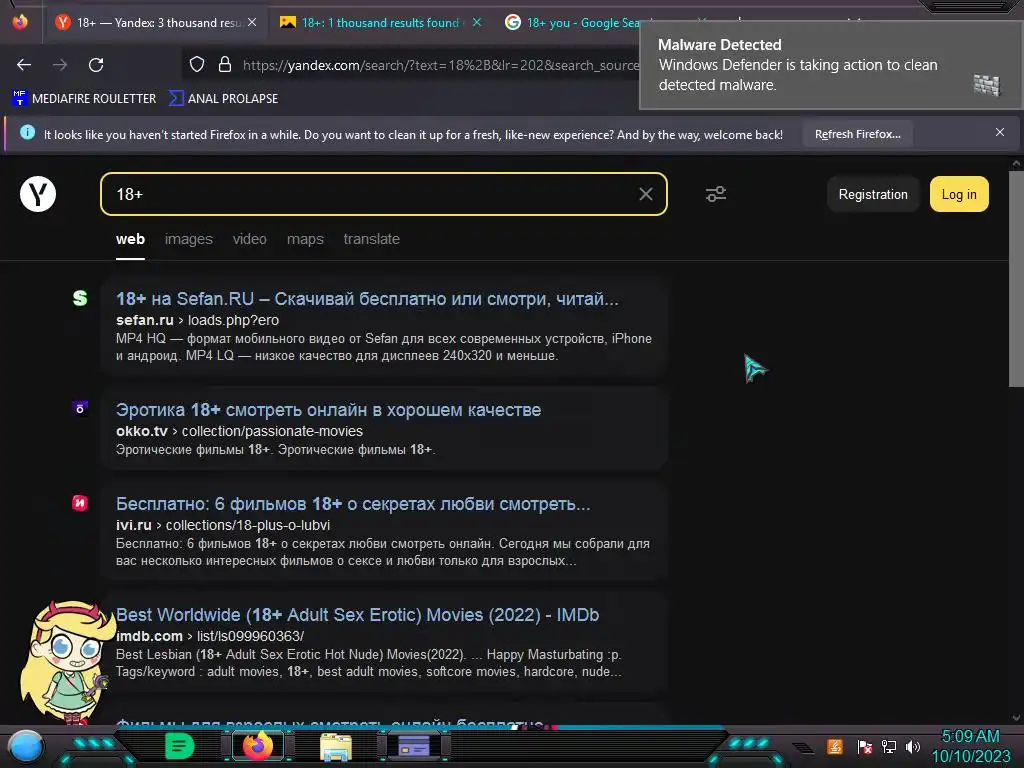Select the web search tab
This screenshot has width=1024, height=768.
131,240
